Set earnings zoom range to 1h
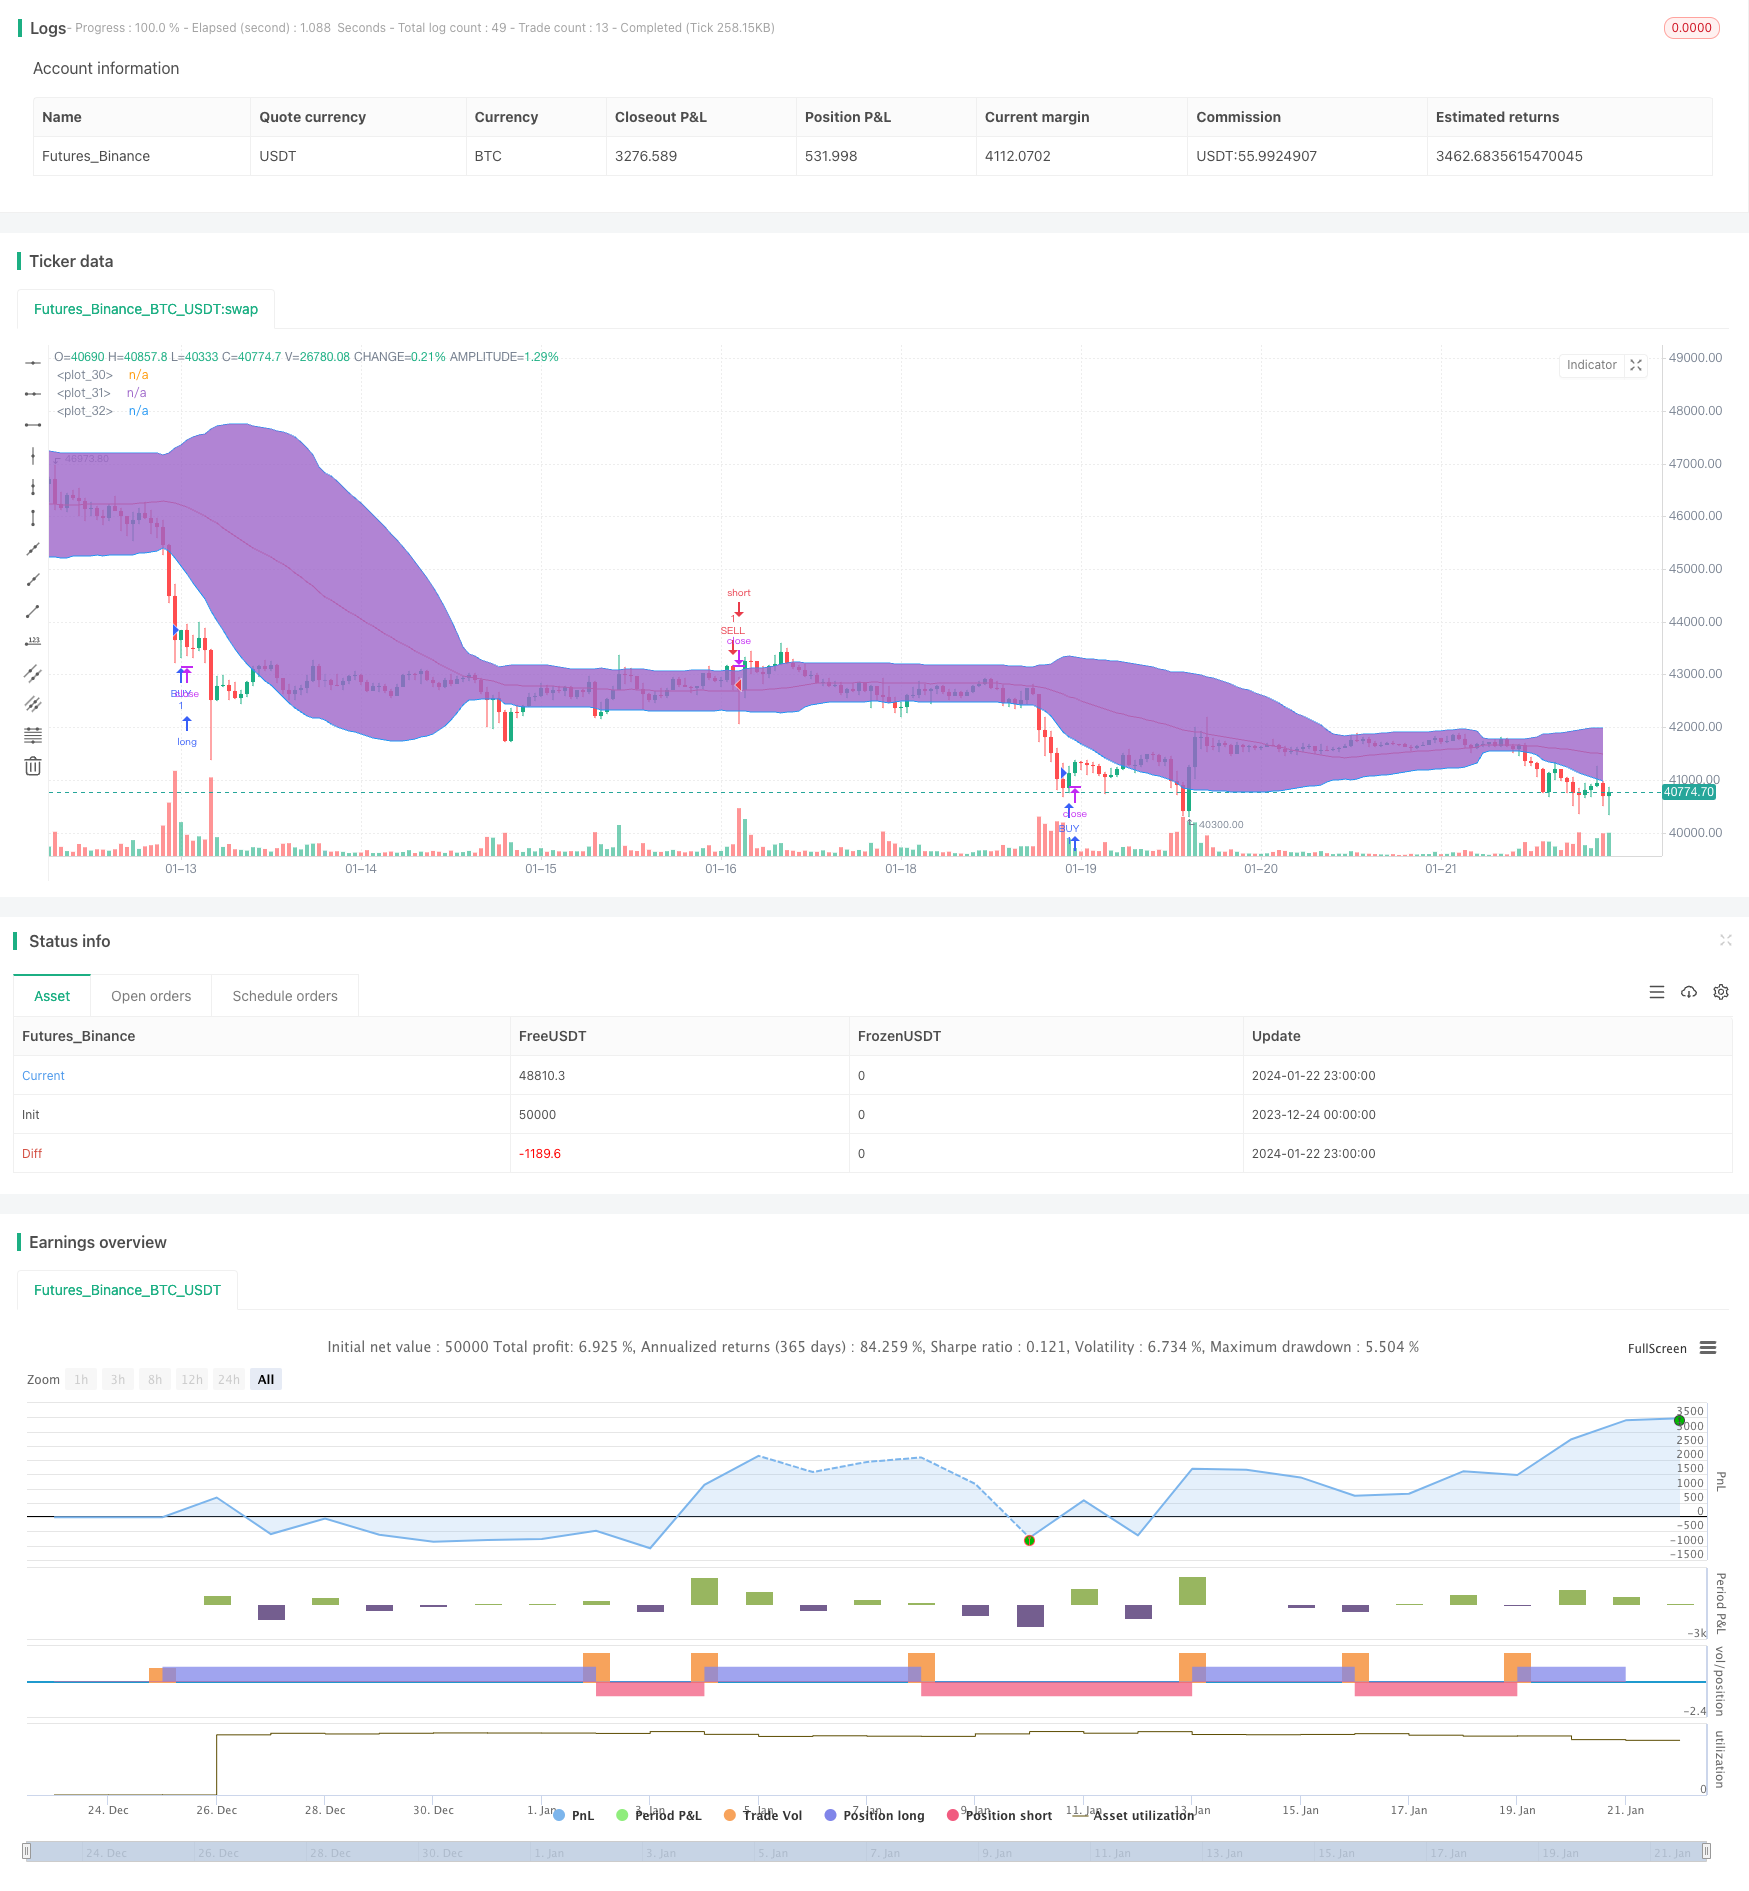Viewport: 1749px width, 1891px height. [x=81, y=1379]
